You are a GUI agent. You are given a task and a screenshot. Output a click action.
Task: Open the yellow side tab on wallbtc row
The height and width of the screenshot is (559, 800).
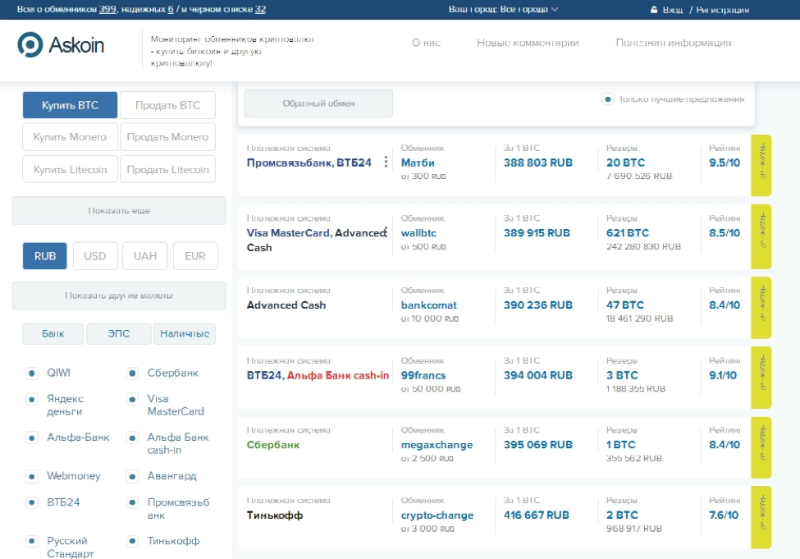761,236
